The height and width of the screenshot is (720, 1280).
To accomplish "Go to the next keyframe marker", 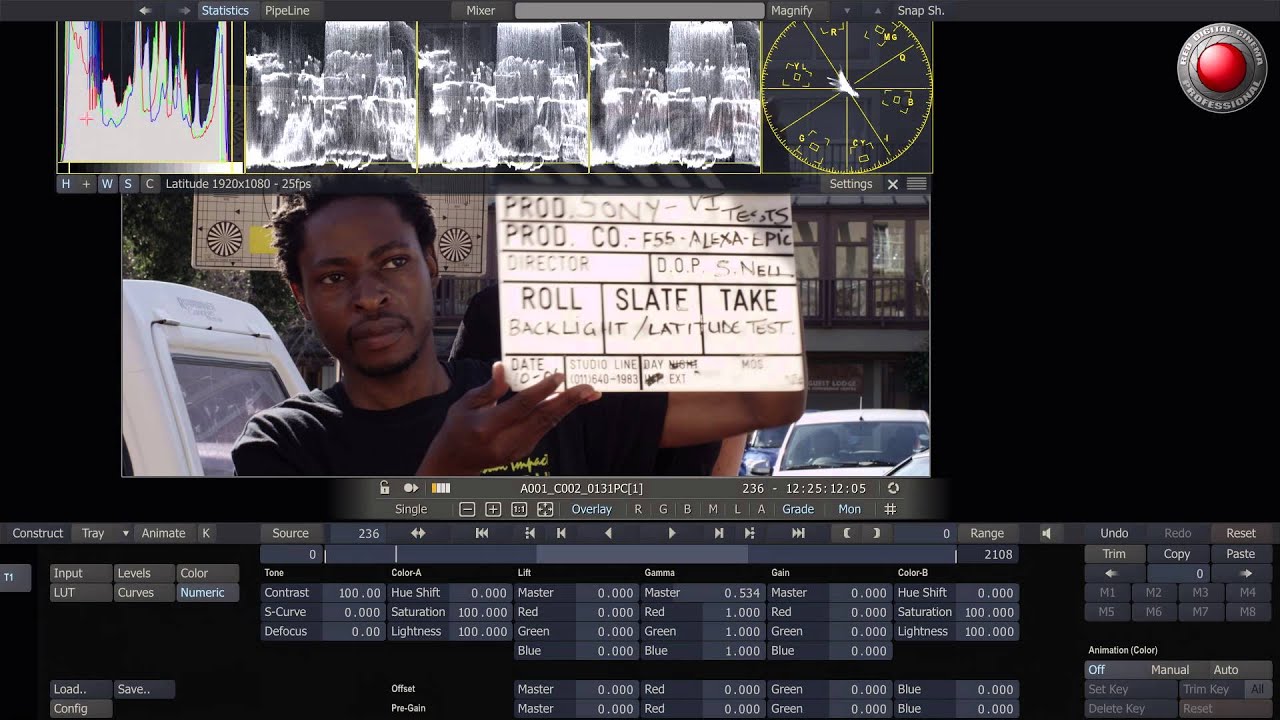I will click(x=750, y=533).
